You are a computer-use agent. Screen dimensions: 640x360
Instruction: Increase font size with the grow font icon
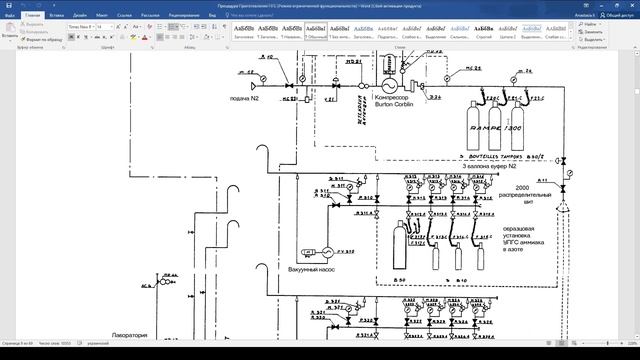tap(118, 27)
